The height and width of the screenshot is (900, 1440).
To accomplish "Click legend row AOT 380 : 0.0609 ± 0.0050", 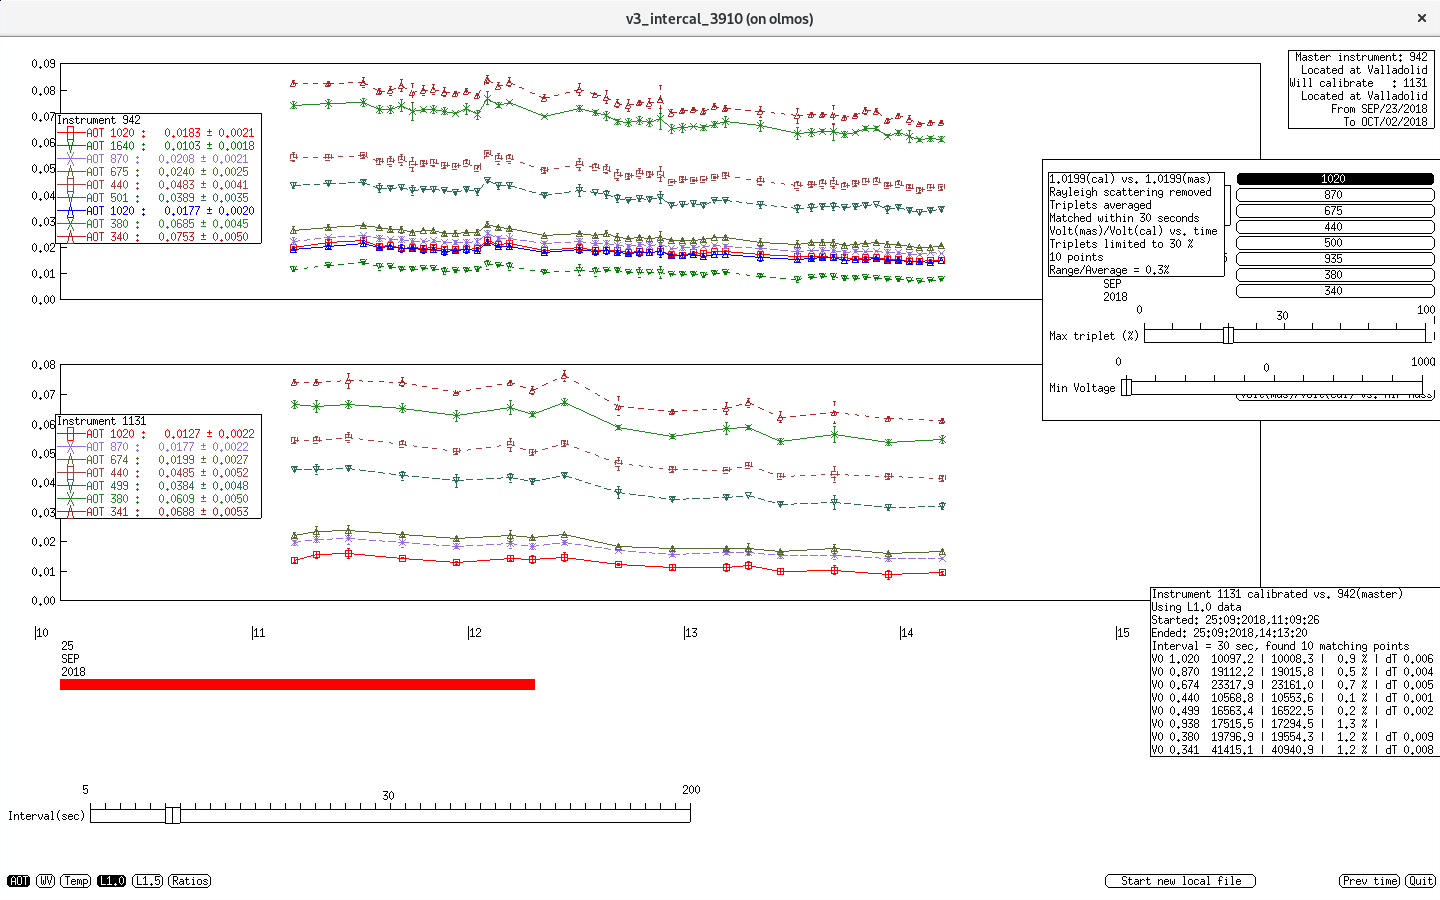I will click(158, 499).
